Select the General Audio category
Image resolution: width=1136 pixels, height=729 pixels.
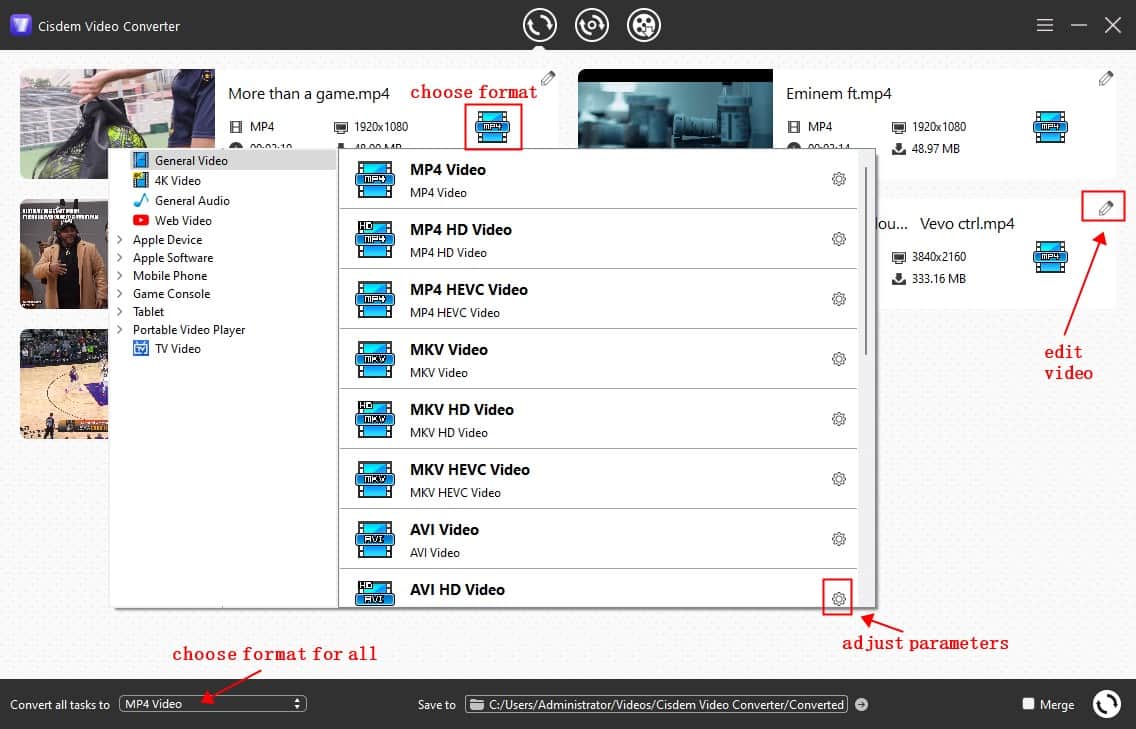(190, 200)
